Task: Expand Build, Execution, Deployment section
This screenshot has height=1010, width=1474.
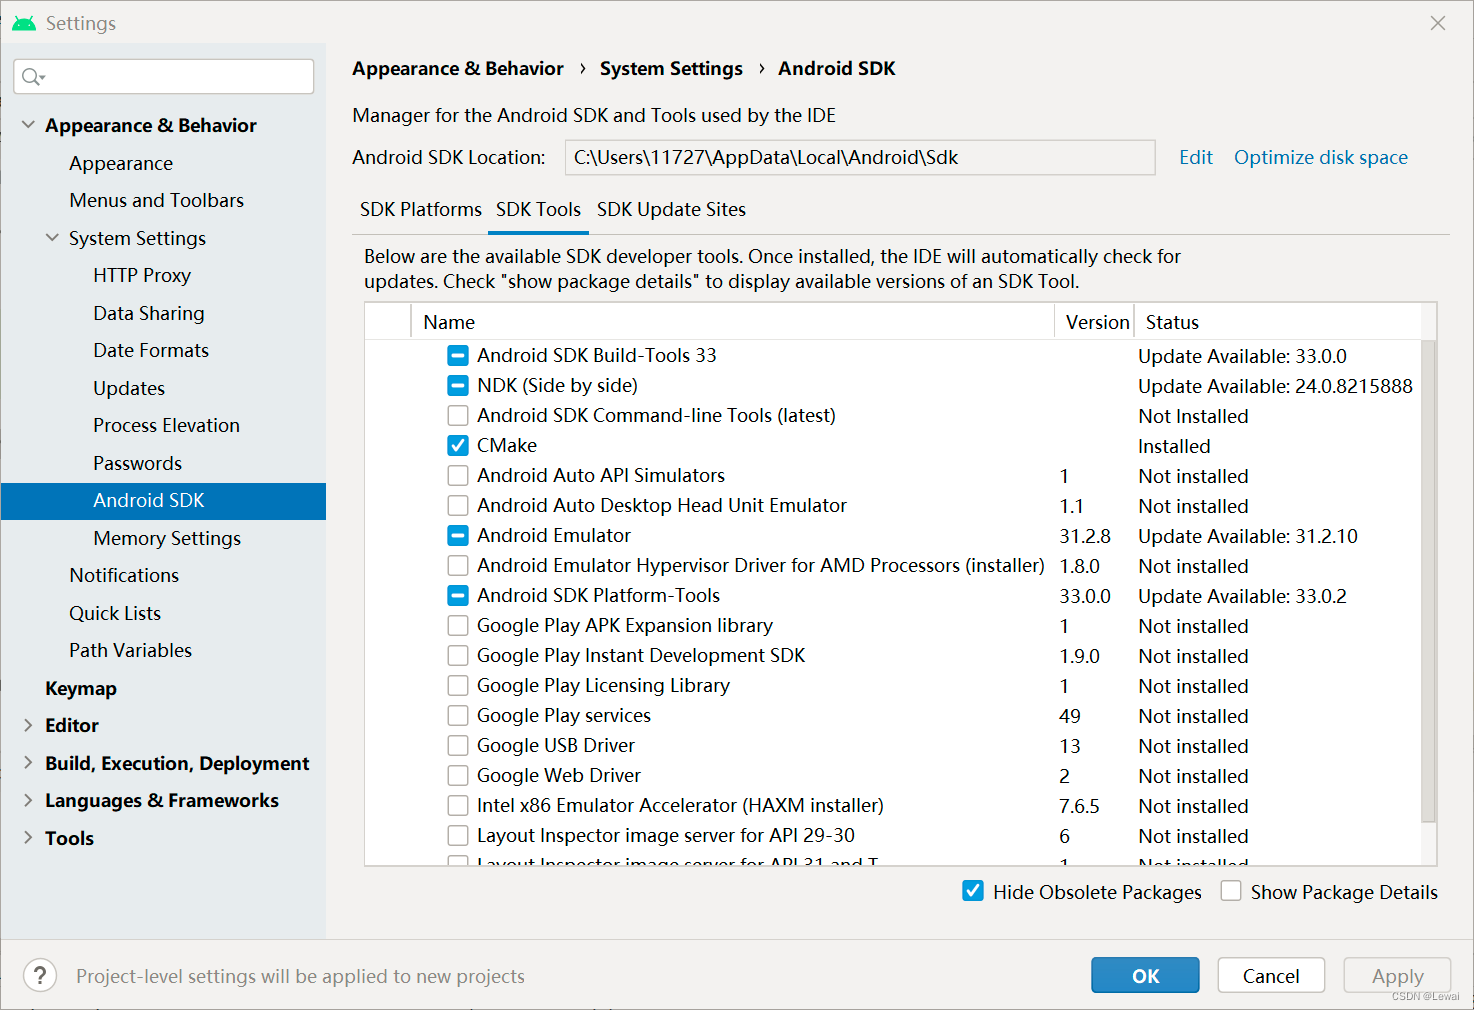Action: point(28,763)
